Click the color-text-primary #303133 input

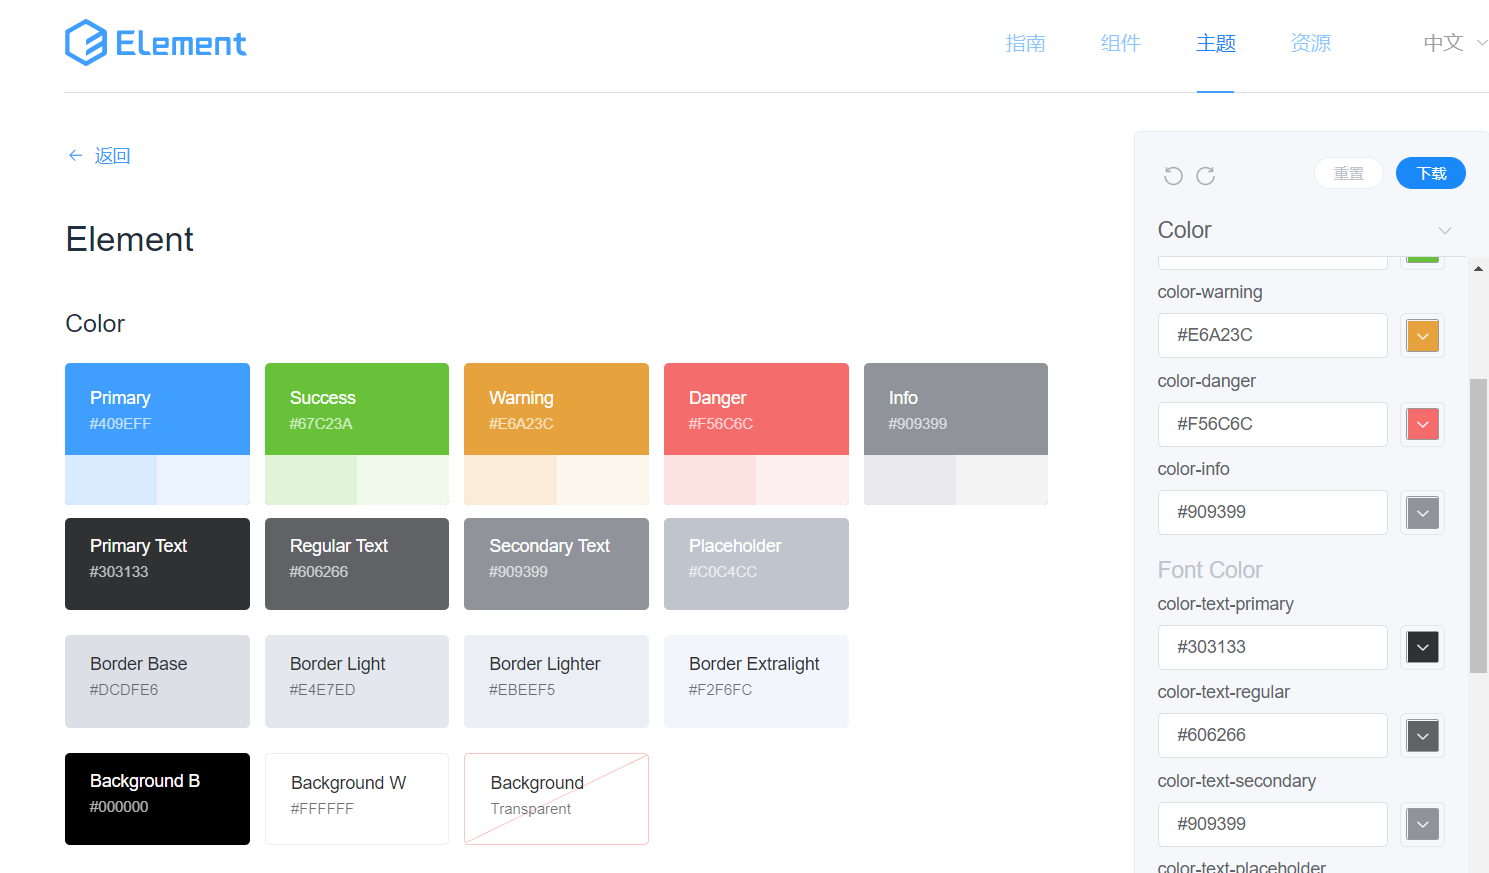point(1272,647)
